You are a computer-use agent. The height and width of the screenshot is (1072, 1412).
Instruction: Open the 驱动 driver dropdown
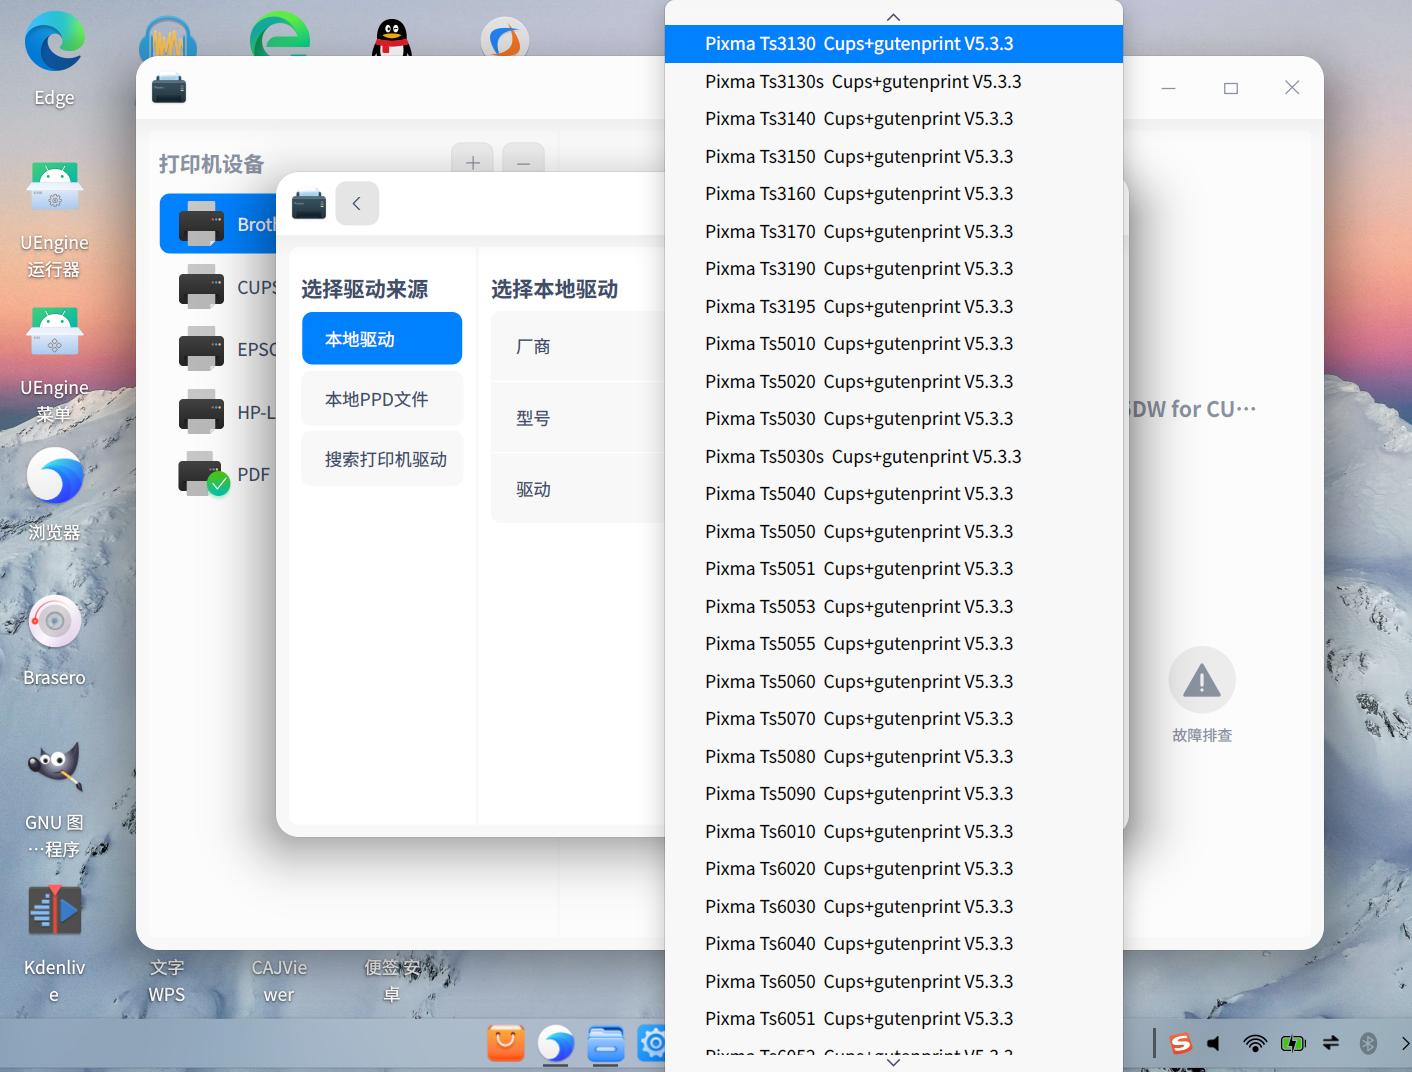click(x=575, y=488)
